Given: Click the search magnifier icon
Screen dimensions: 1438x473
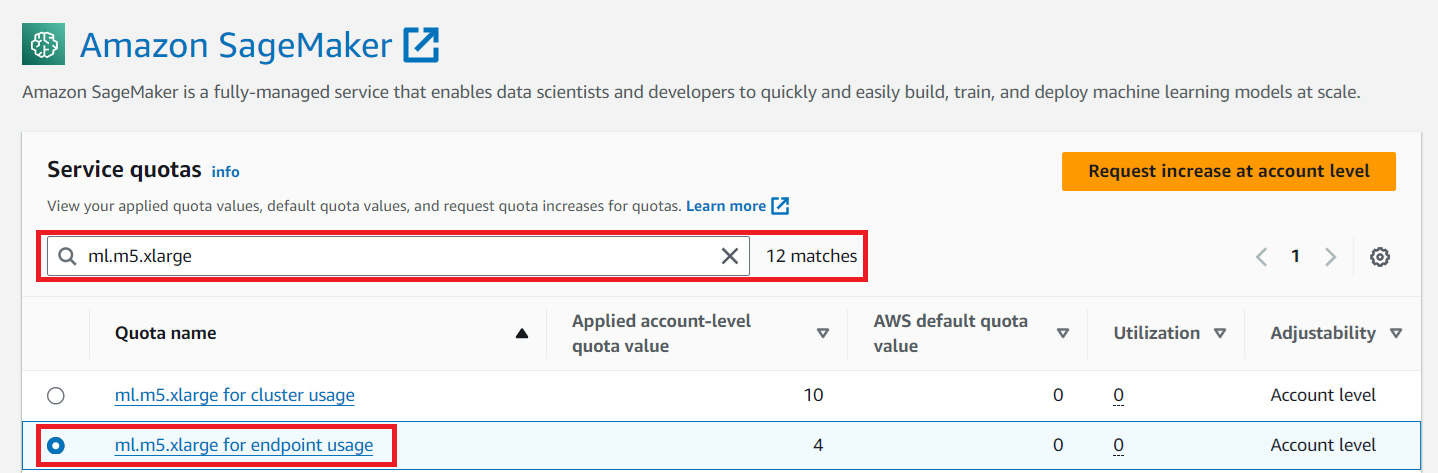Looking at the screenshot, I should pos(67,256).
